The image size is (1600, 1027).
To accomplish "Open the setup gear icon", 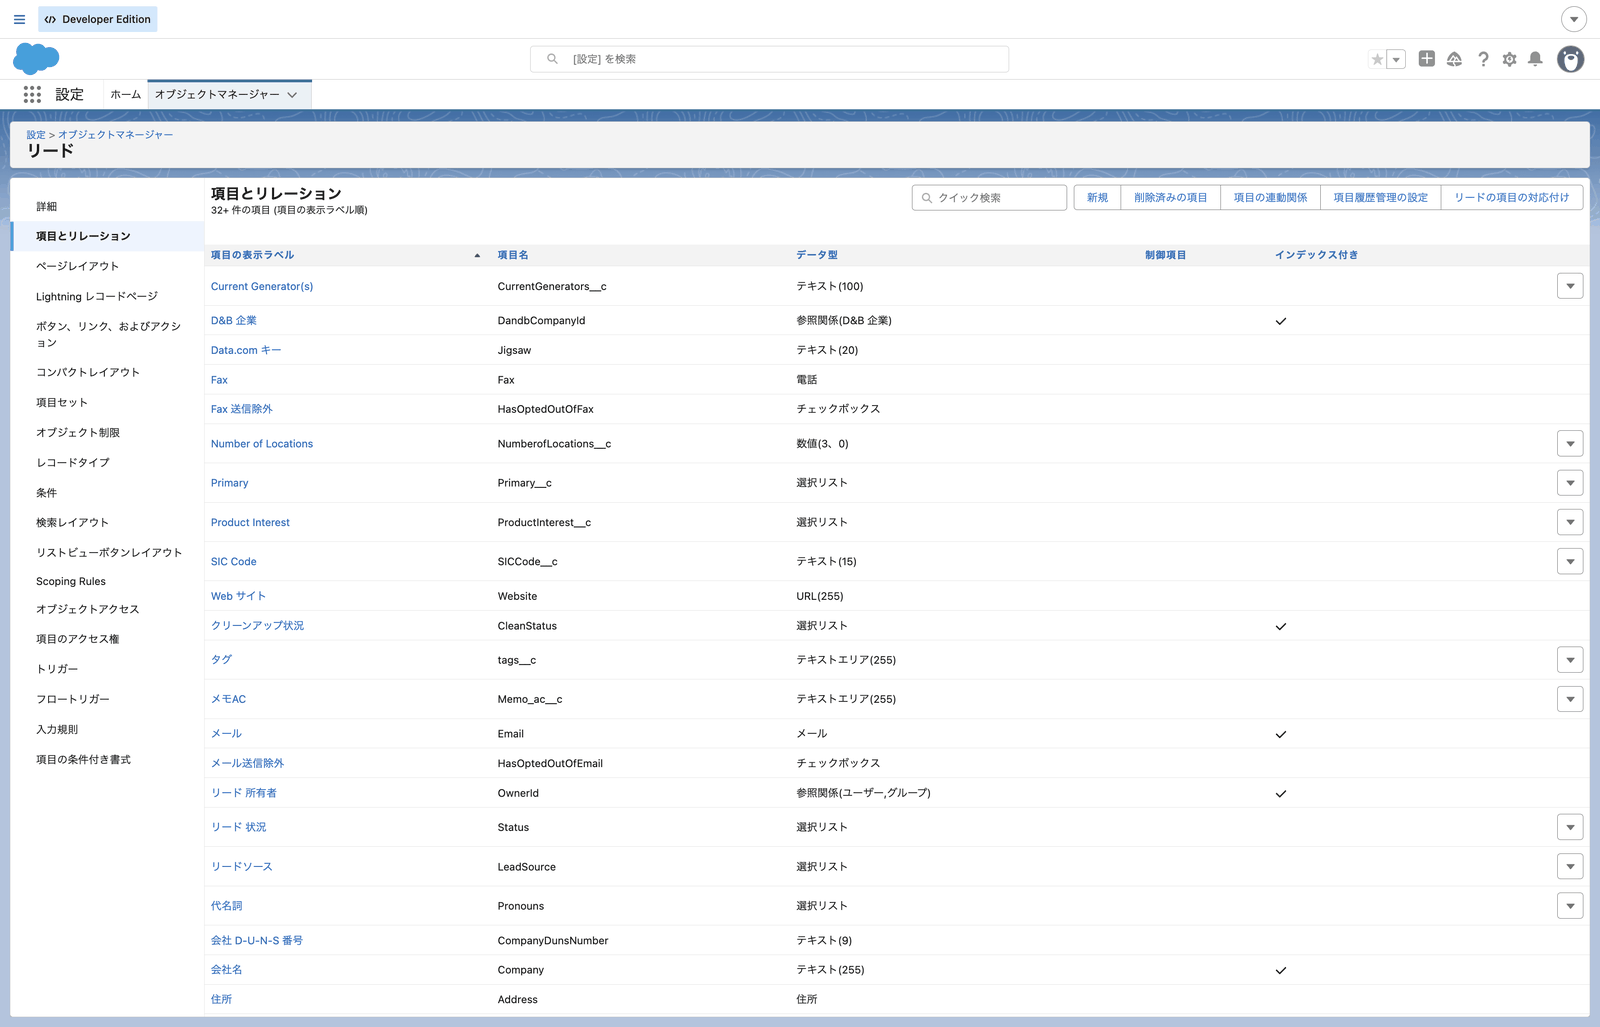I will (x=1509, y=59).
